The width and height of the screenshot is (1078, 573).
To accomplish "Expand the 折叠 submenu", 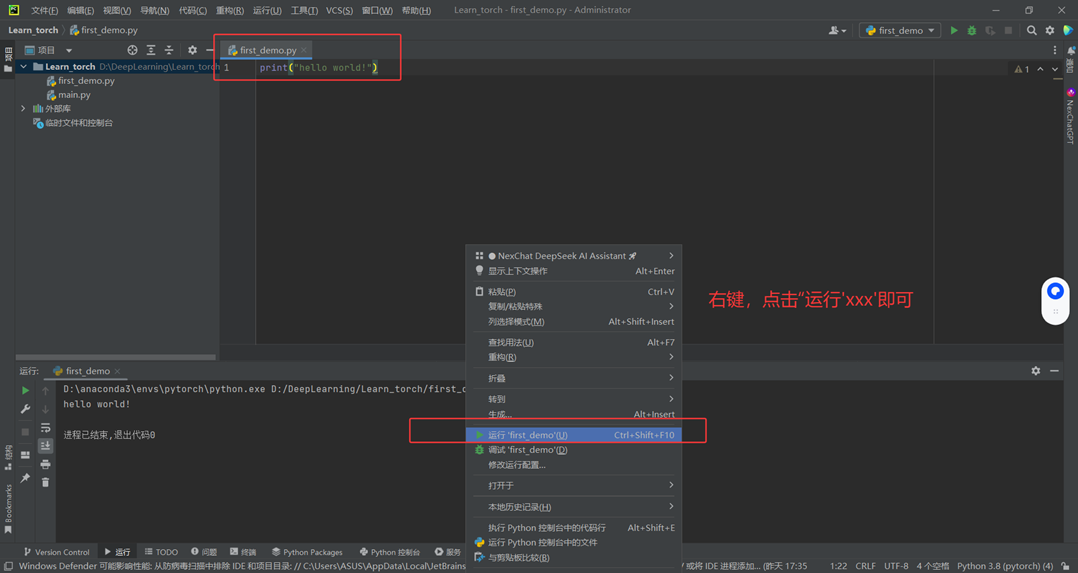I will click(574, 378).
